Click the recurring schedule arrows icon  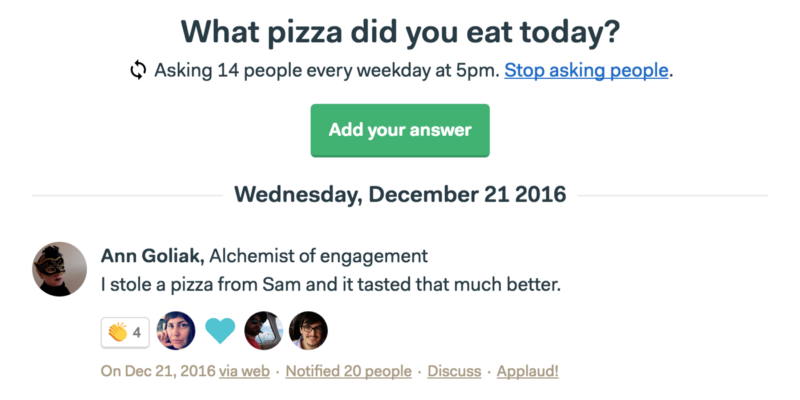point(138,70)
